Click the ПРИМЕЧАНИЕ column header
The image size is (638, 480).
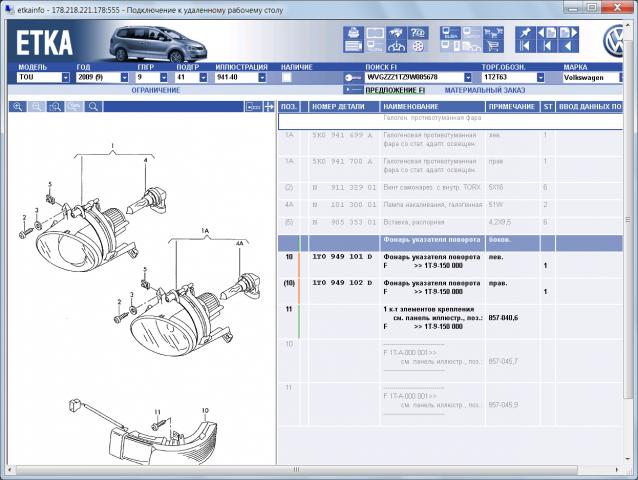(512, 107)
